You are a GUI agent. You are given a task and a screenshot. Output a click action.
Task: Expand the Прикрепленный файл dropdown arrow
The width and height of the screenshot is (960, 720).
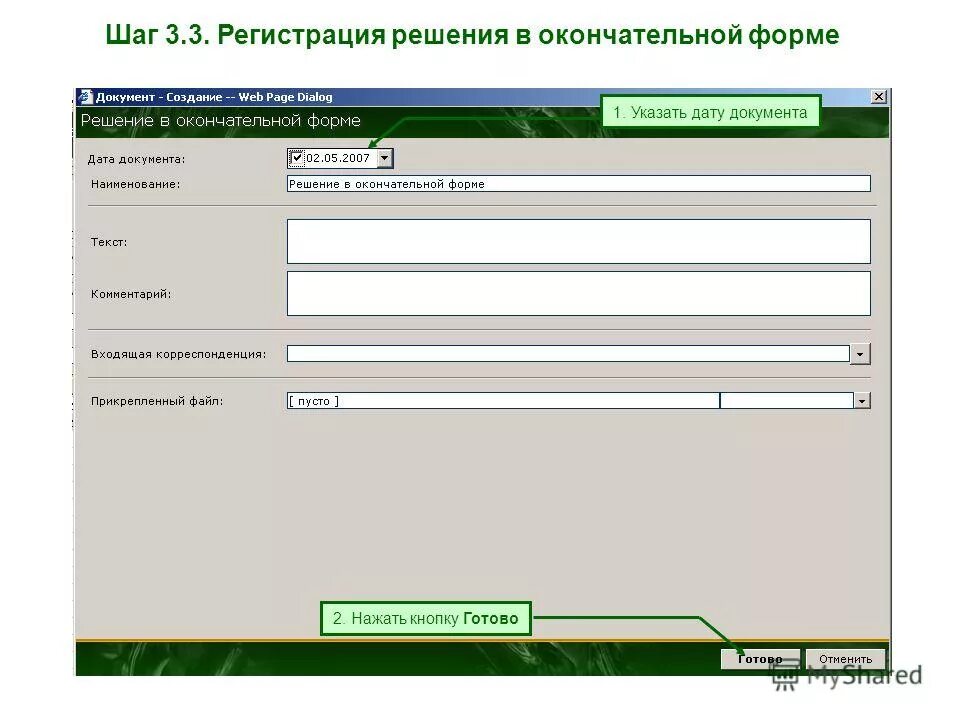862,401
